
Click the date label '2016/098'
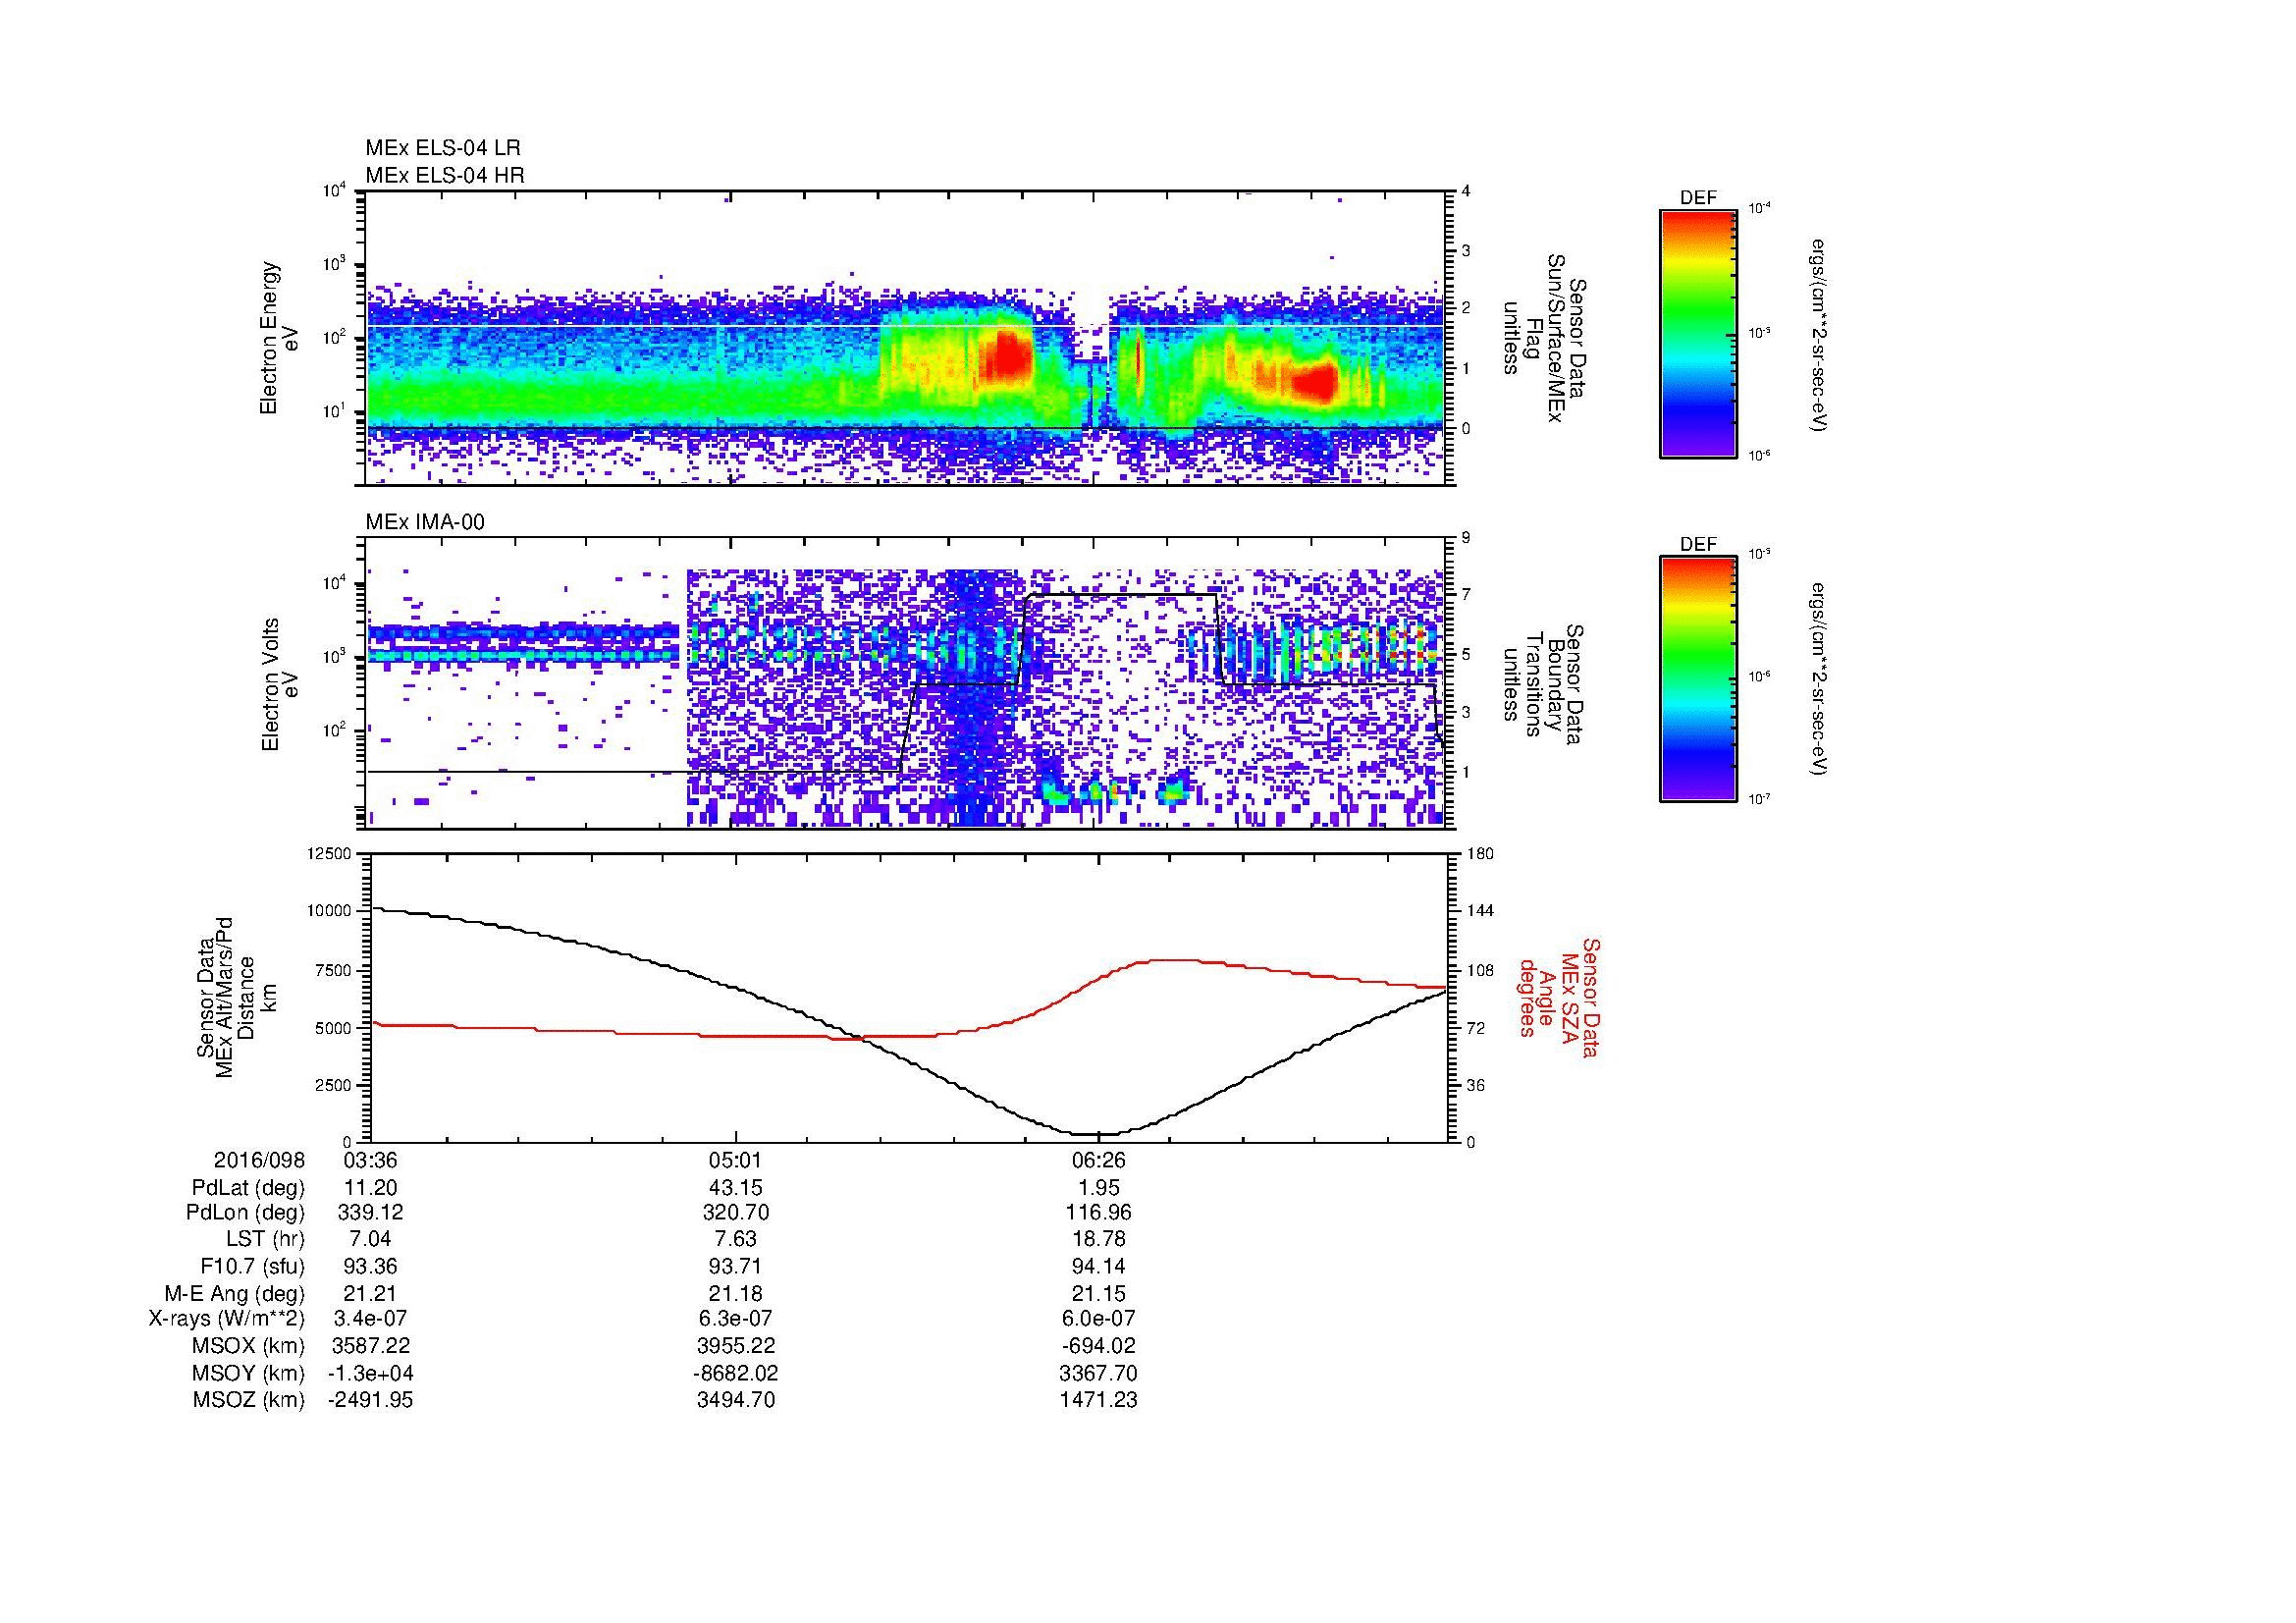tap(259, 1160)
